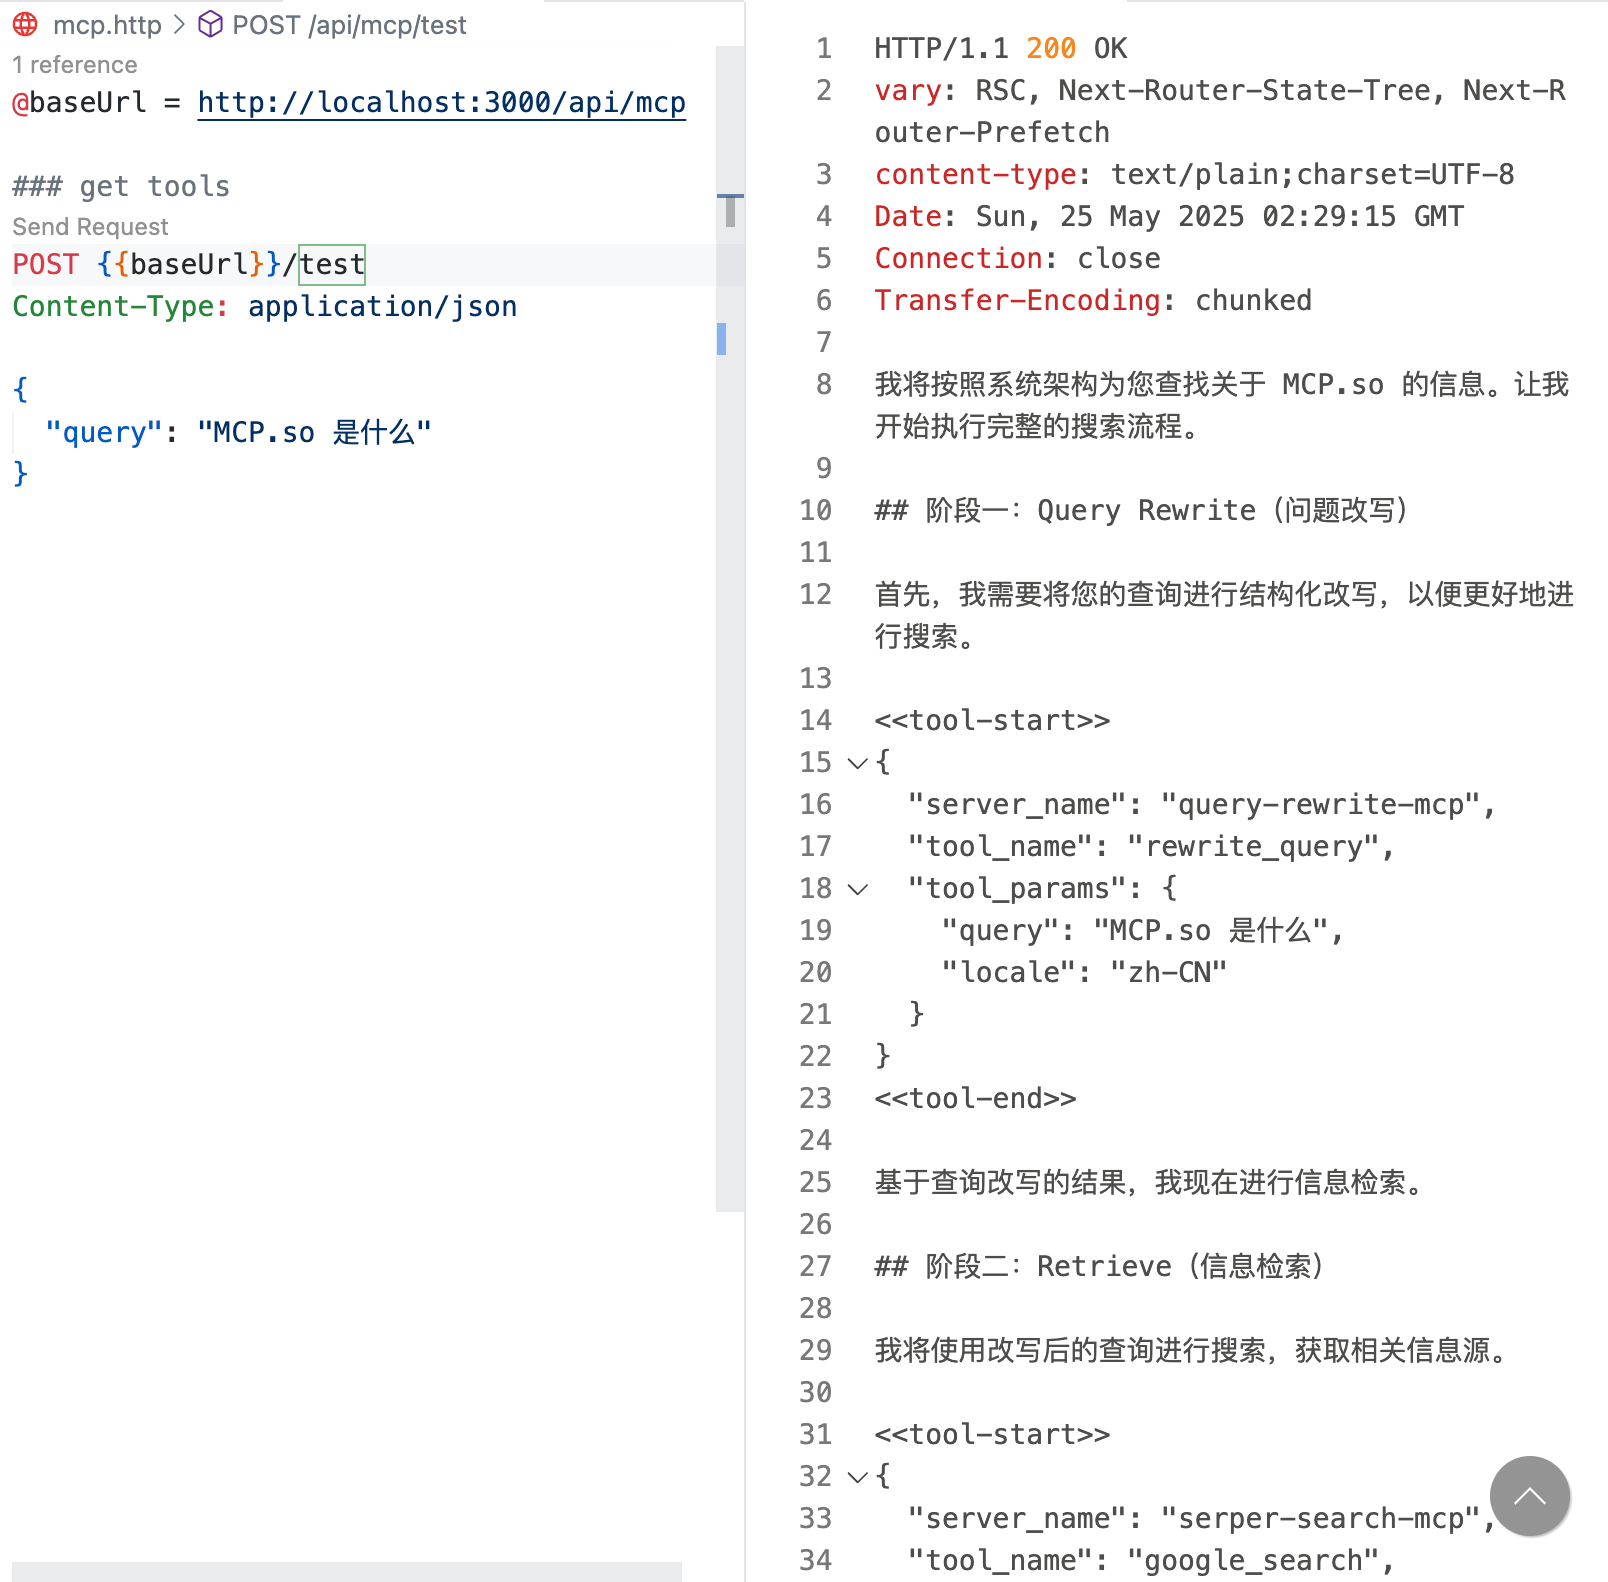Image resolution: width=1608 pixels, height=1582 pixels.
Task: Open the POST /api/mcp/test breadcrumb
Action: click(349, 24)
